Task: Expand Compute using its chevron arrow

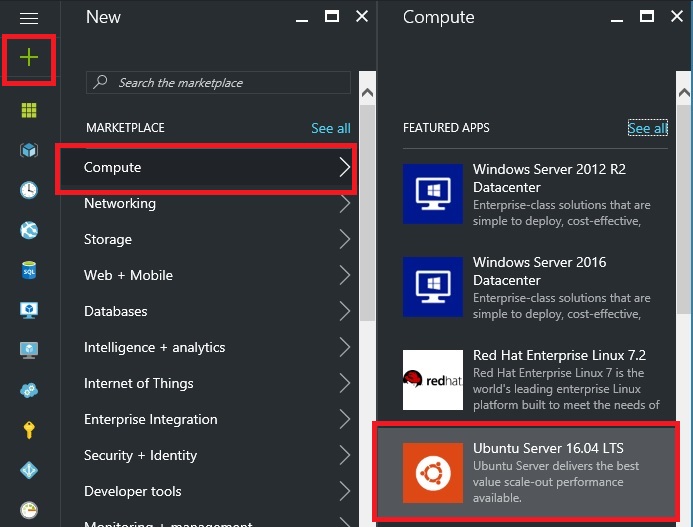Action: tap(345, 167)
